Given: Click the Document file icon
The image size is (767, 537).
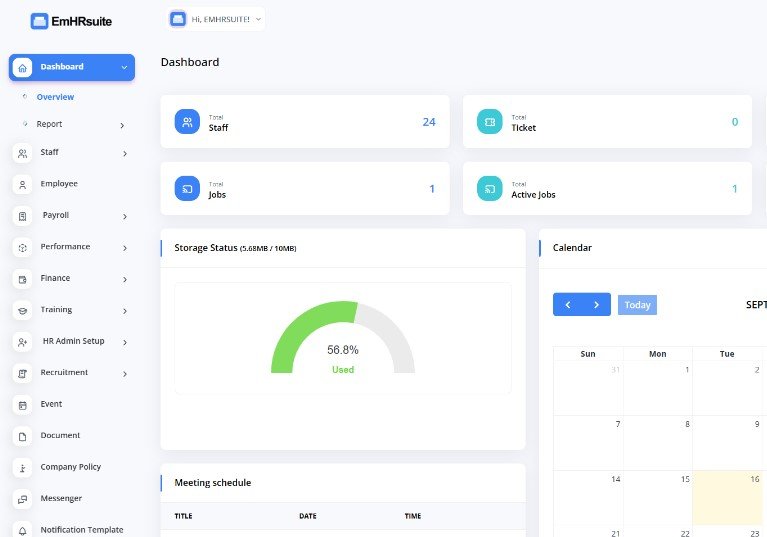Looking at the screenshot, I should [x=23, y=437].
